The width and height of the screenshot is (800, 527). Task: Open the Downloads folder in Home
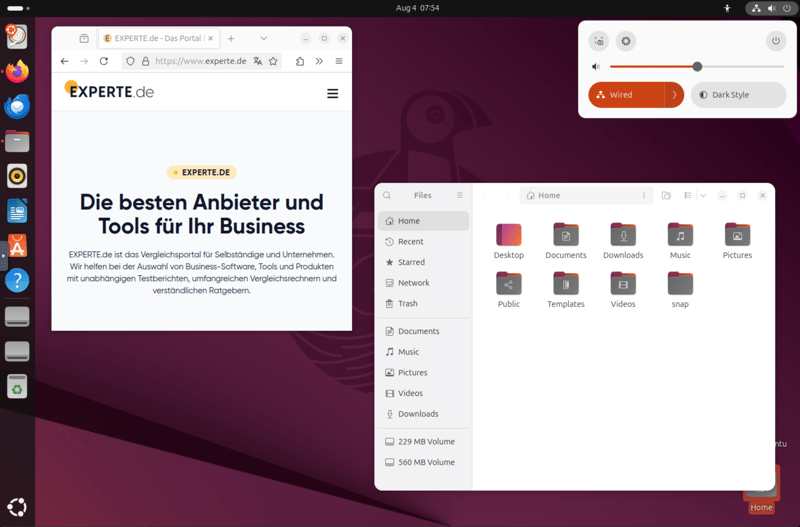point(623,240)
